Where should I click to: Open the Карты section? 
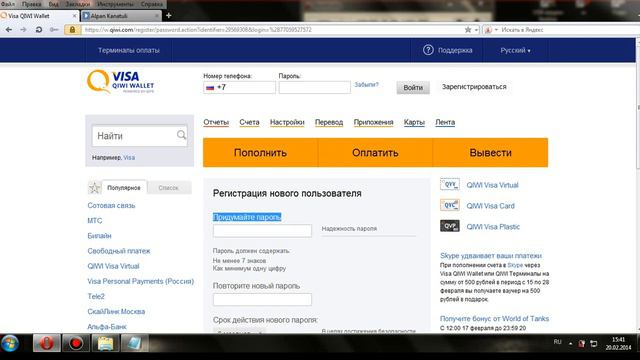coord(414,122)
